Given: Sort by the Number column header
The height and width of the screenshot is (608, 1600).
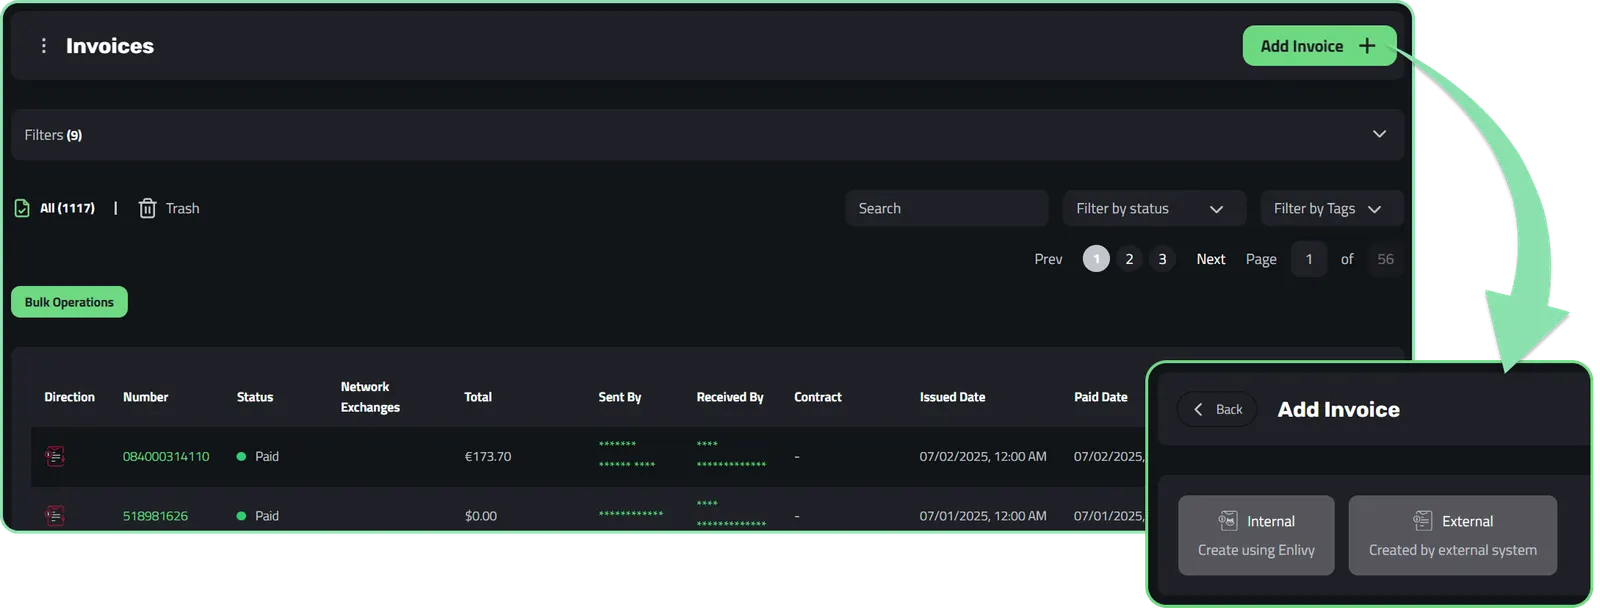Looking at the screenshot, I should click(145, 397).
